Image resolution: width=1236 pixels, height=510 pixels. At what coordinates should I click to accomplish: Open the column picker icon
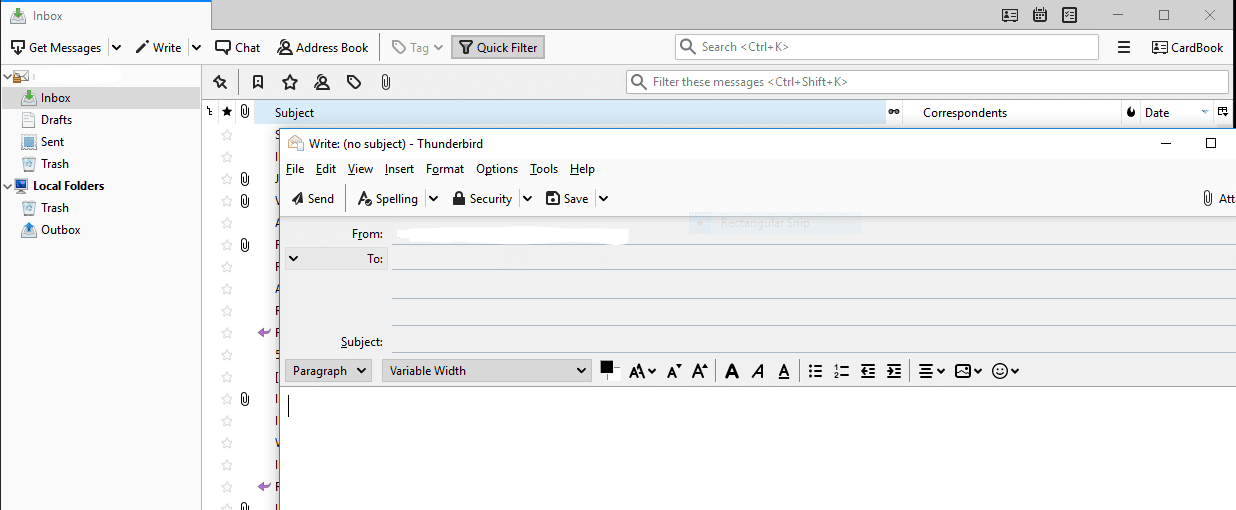click(x=1223, y=113)
